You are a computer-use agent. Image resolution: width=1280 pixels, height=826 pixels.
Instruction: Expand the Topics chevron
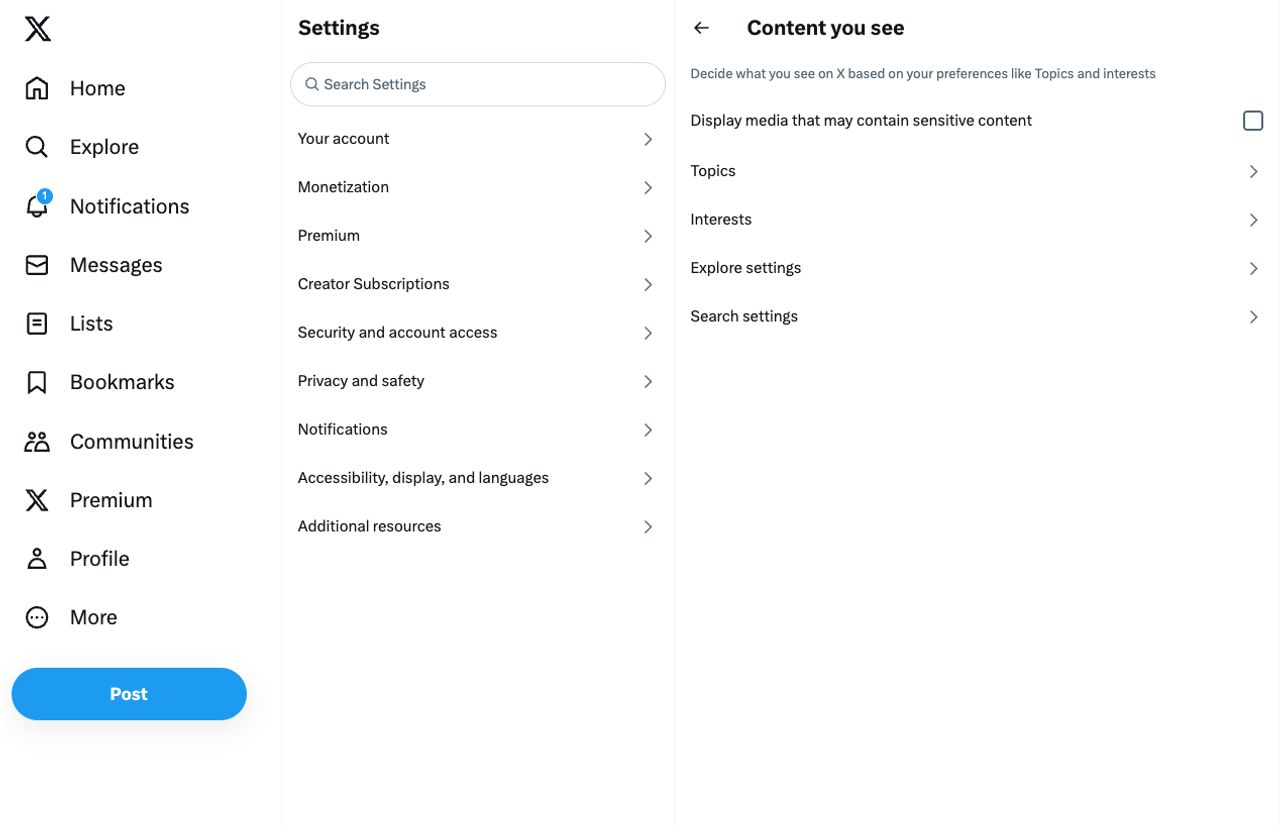(1253, 172)
